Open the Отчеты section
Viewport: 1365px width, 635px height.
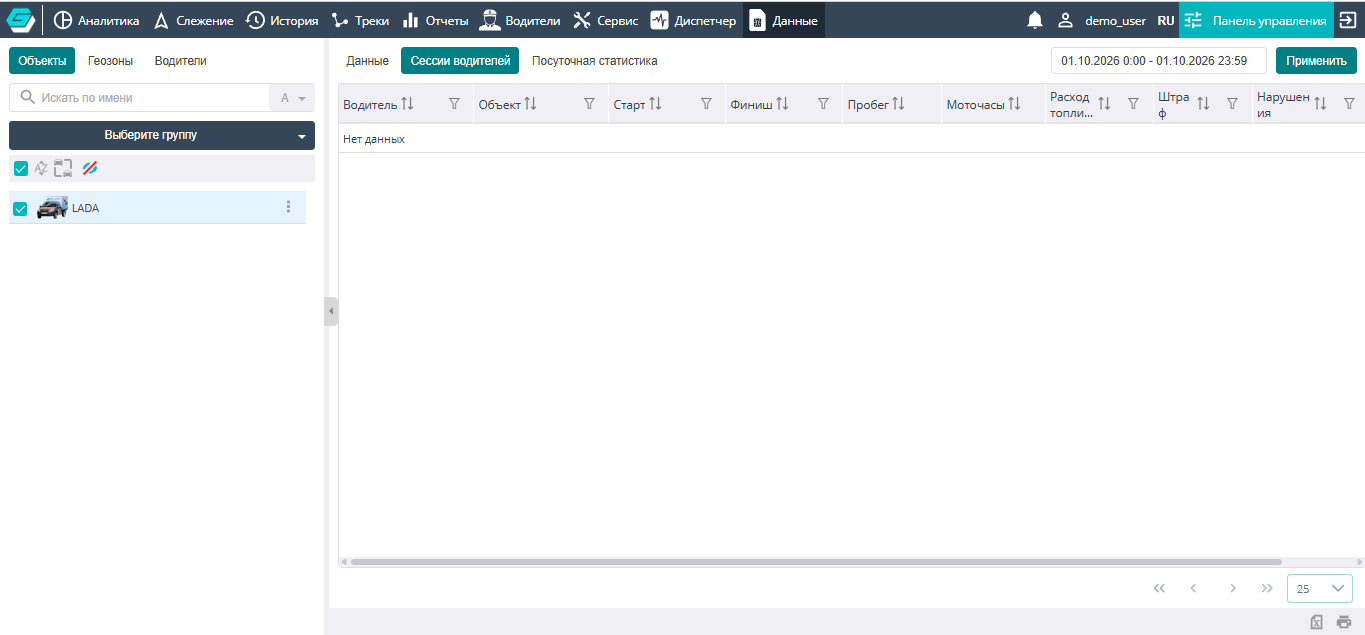tap(435, 20)
